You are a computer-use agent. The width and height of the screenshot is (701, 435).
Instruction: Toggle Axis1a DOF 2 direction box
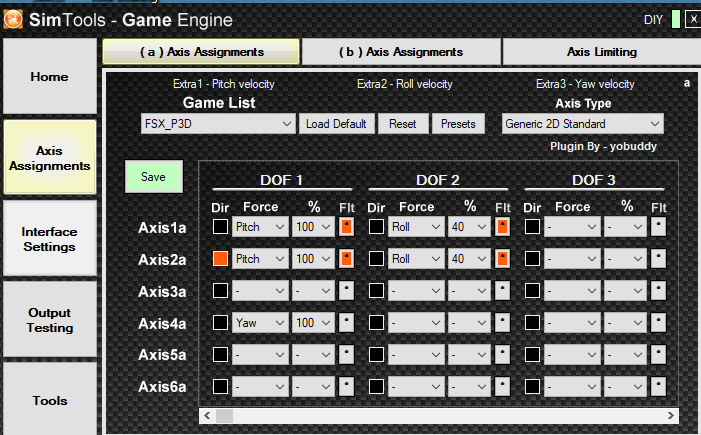click(x=376, y=227)
